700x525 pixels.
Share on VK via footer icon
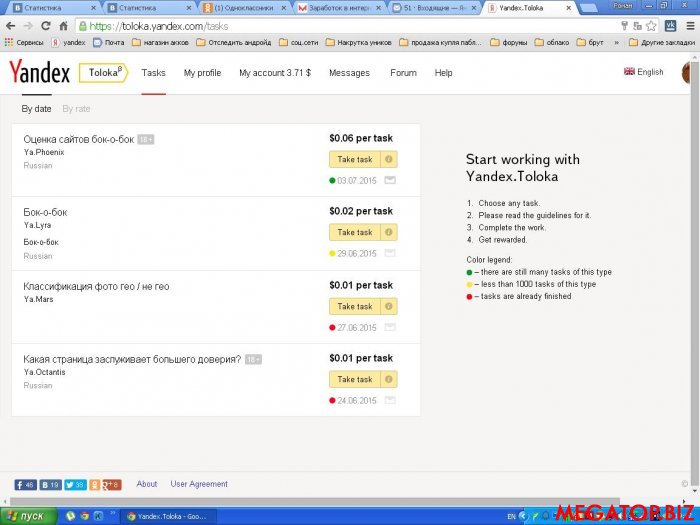tap(50, 484)
